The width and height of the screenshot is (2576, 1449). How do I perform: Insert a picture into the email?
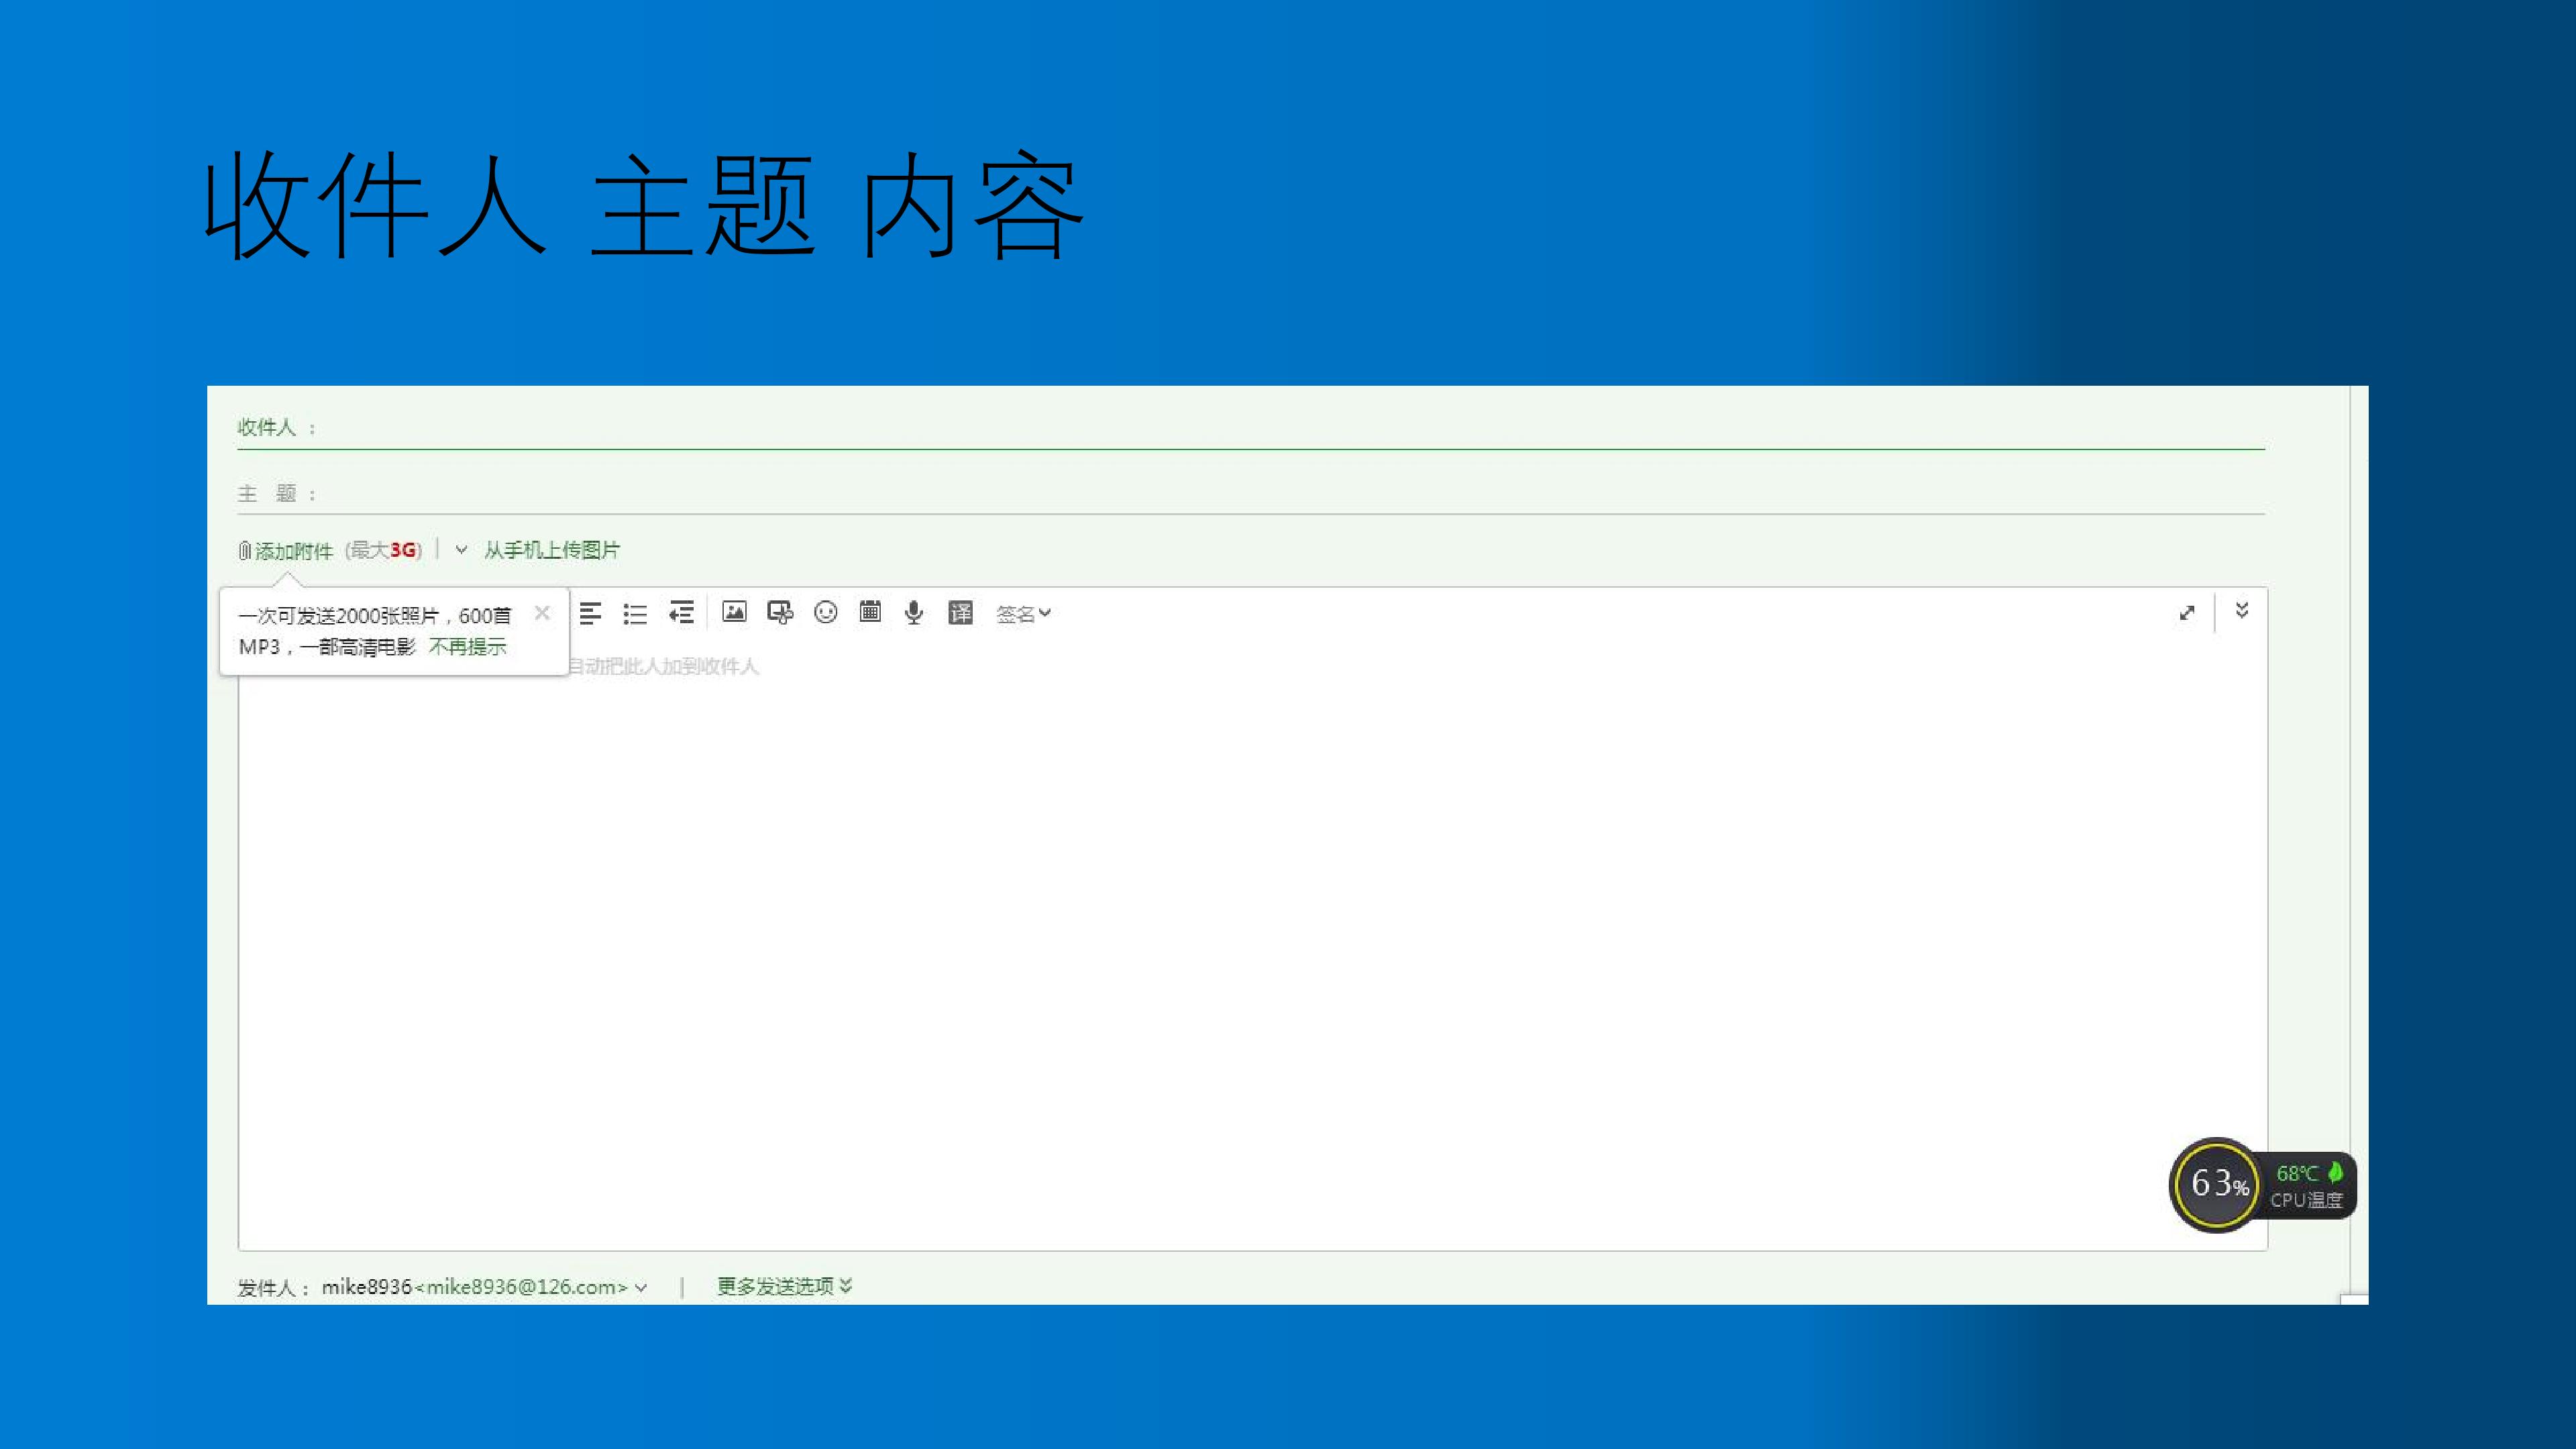(734, 612)
